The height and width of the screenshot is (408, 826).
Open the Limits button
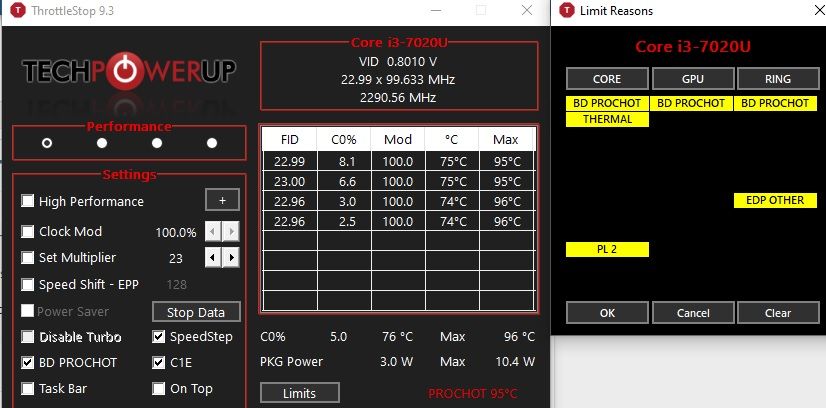(300, 393)
